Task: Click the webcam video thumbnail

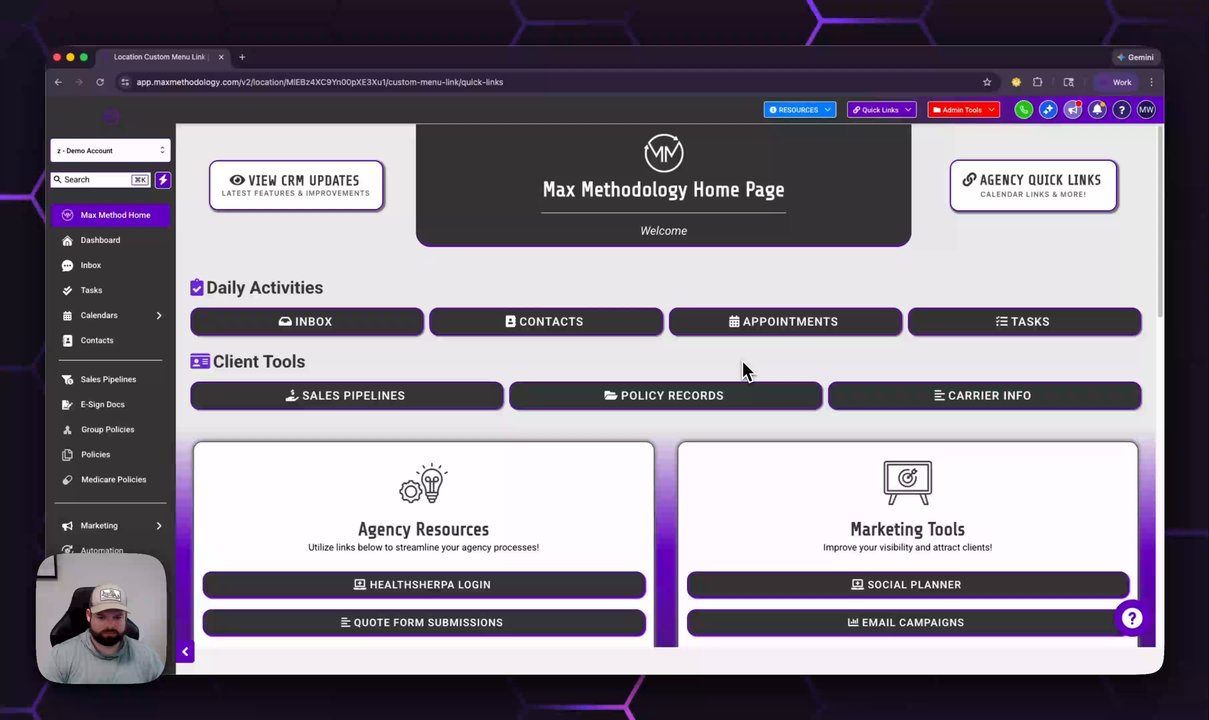Action: point(101,618)
